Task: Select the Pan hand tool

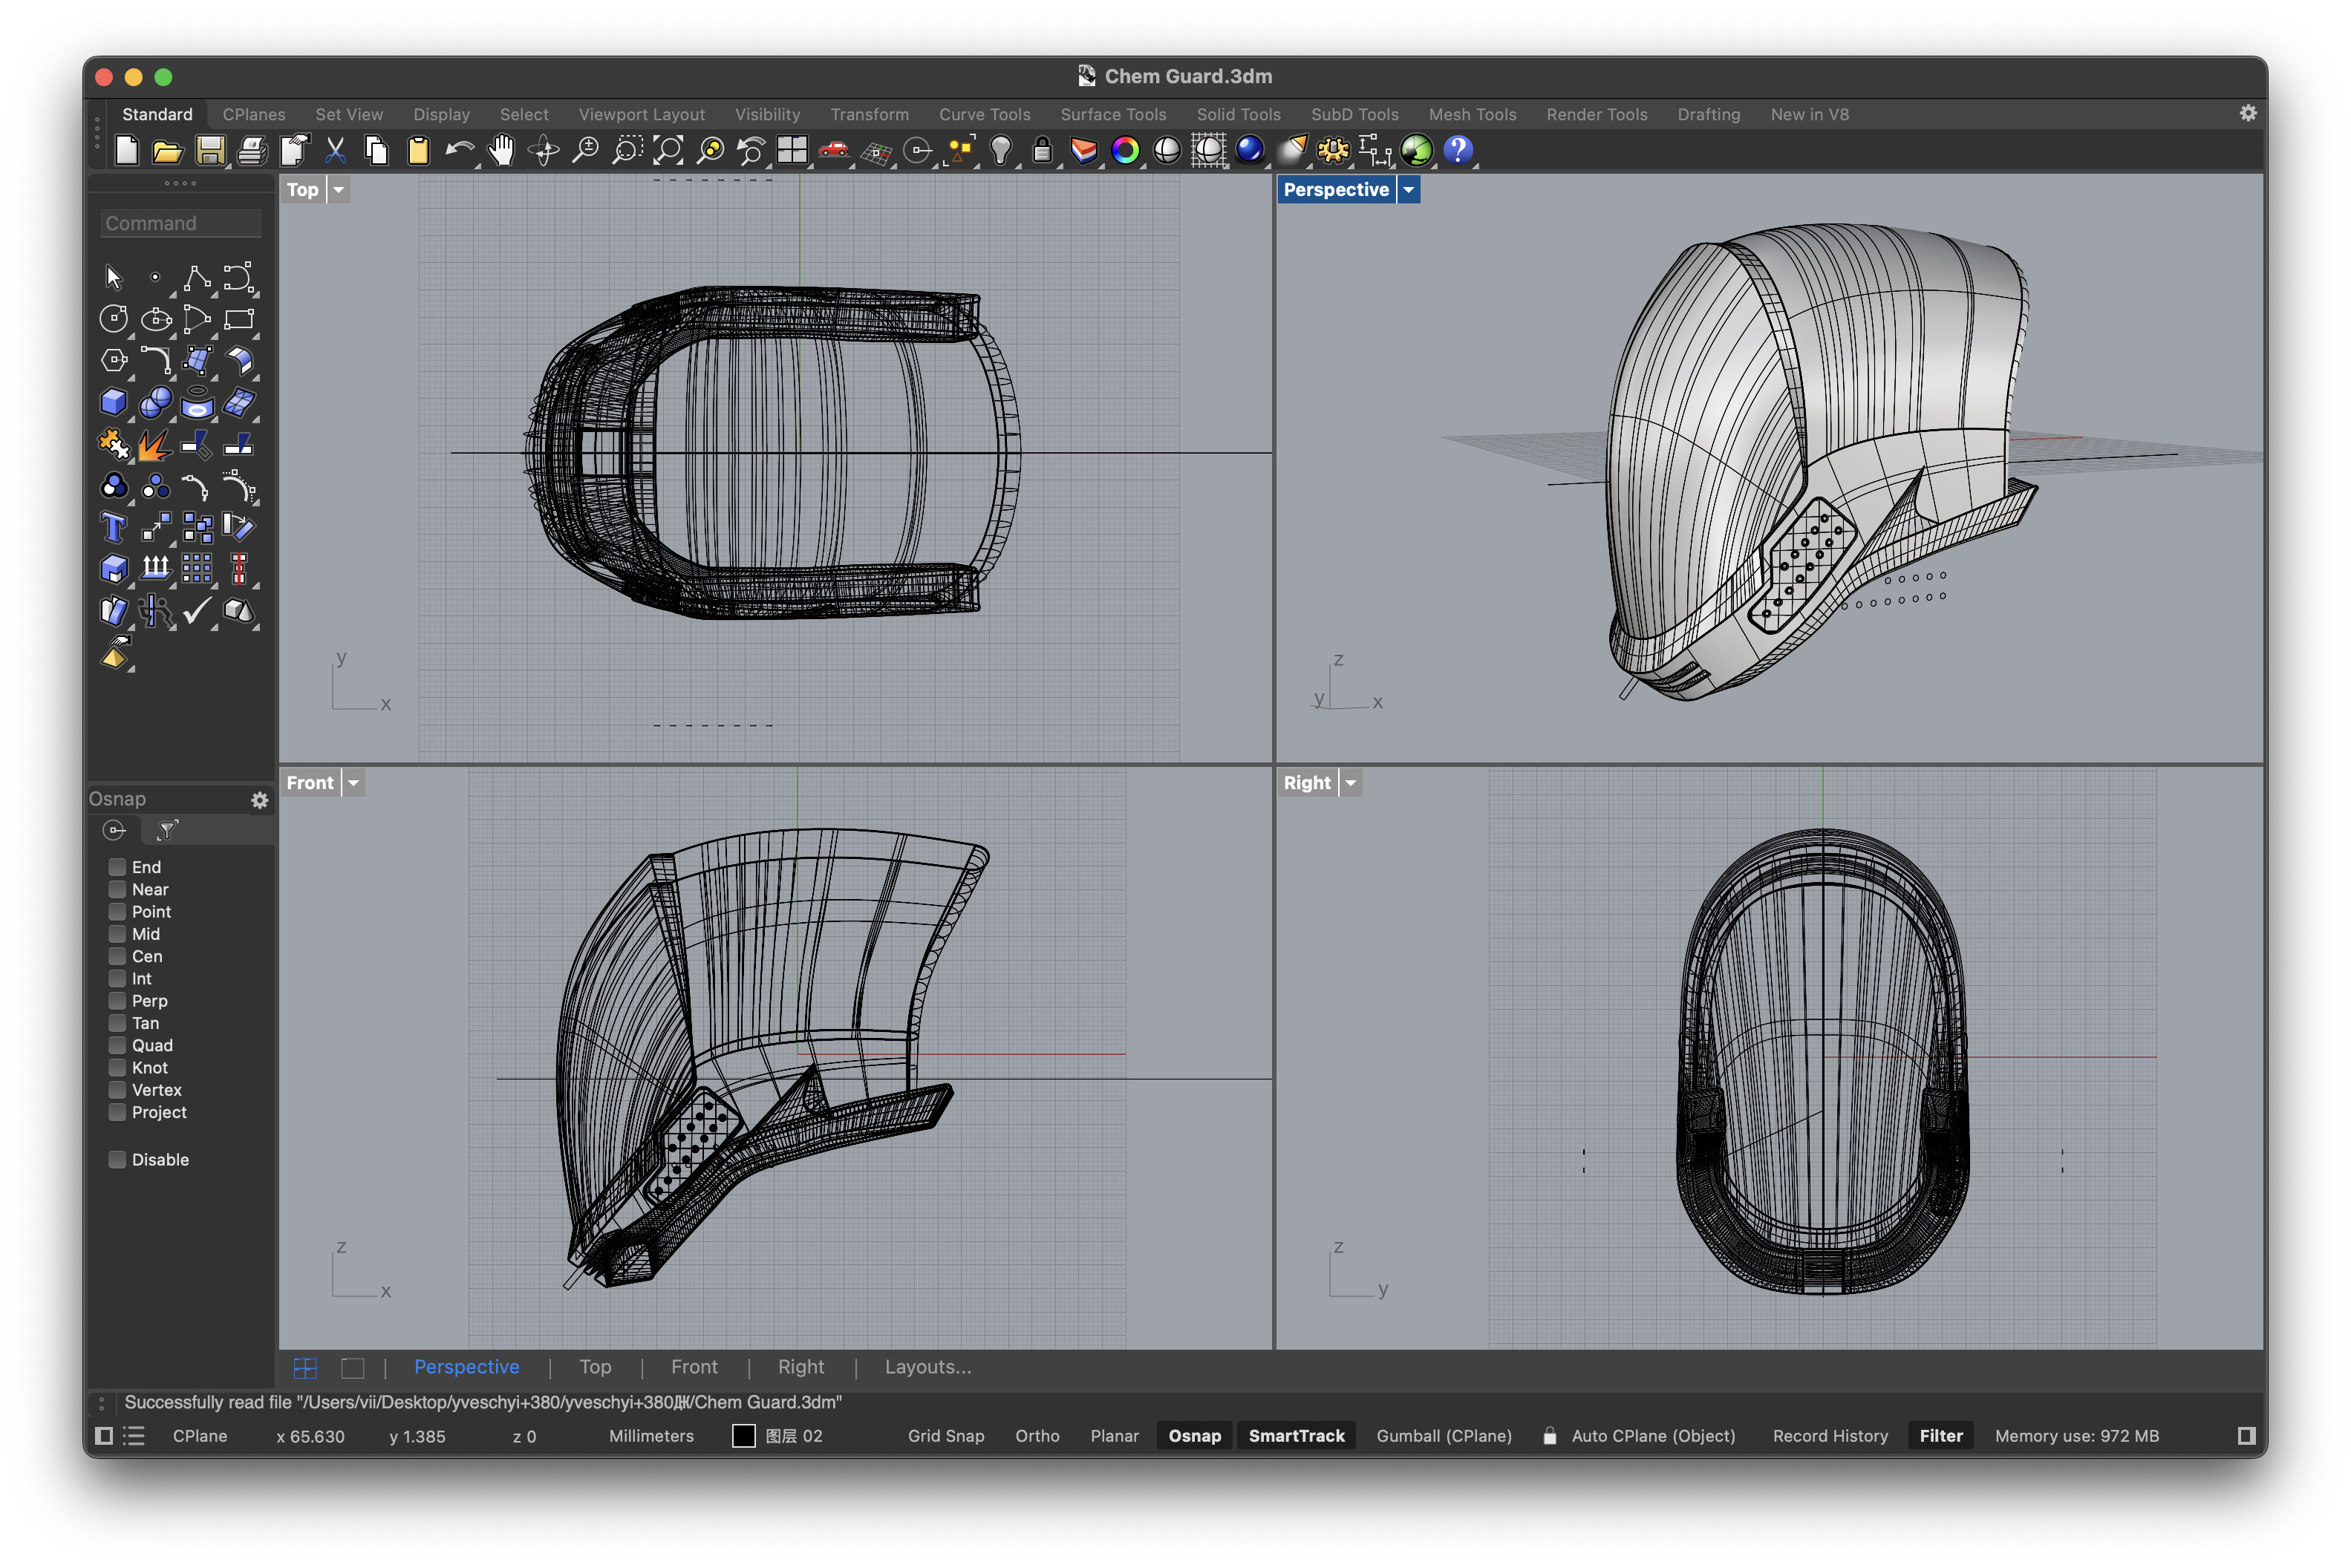Action: point(501,151)
